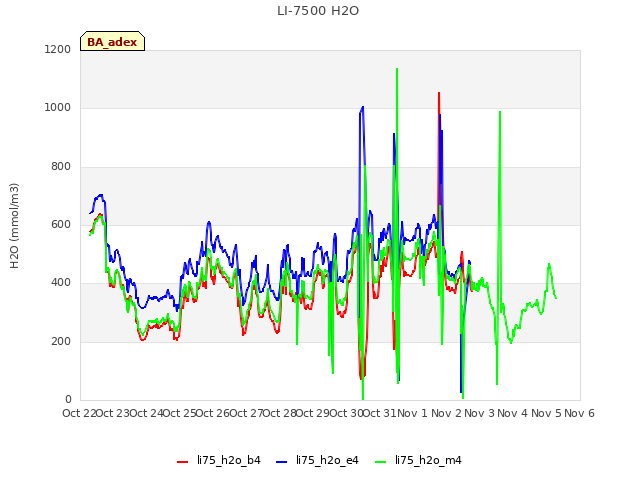
Task: Click the blue spike peak near Oct 30
Action: pos(362,107)
